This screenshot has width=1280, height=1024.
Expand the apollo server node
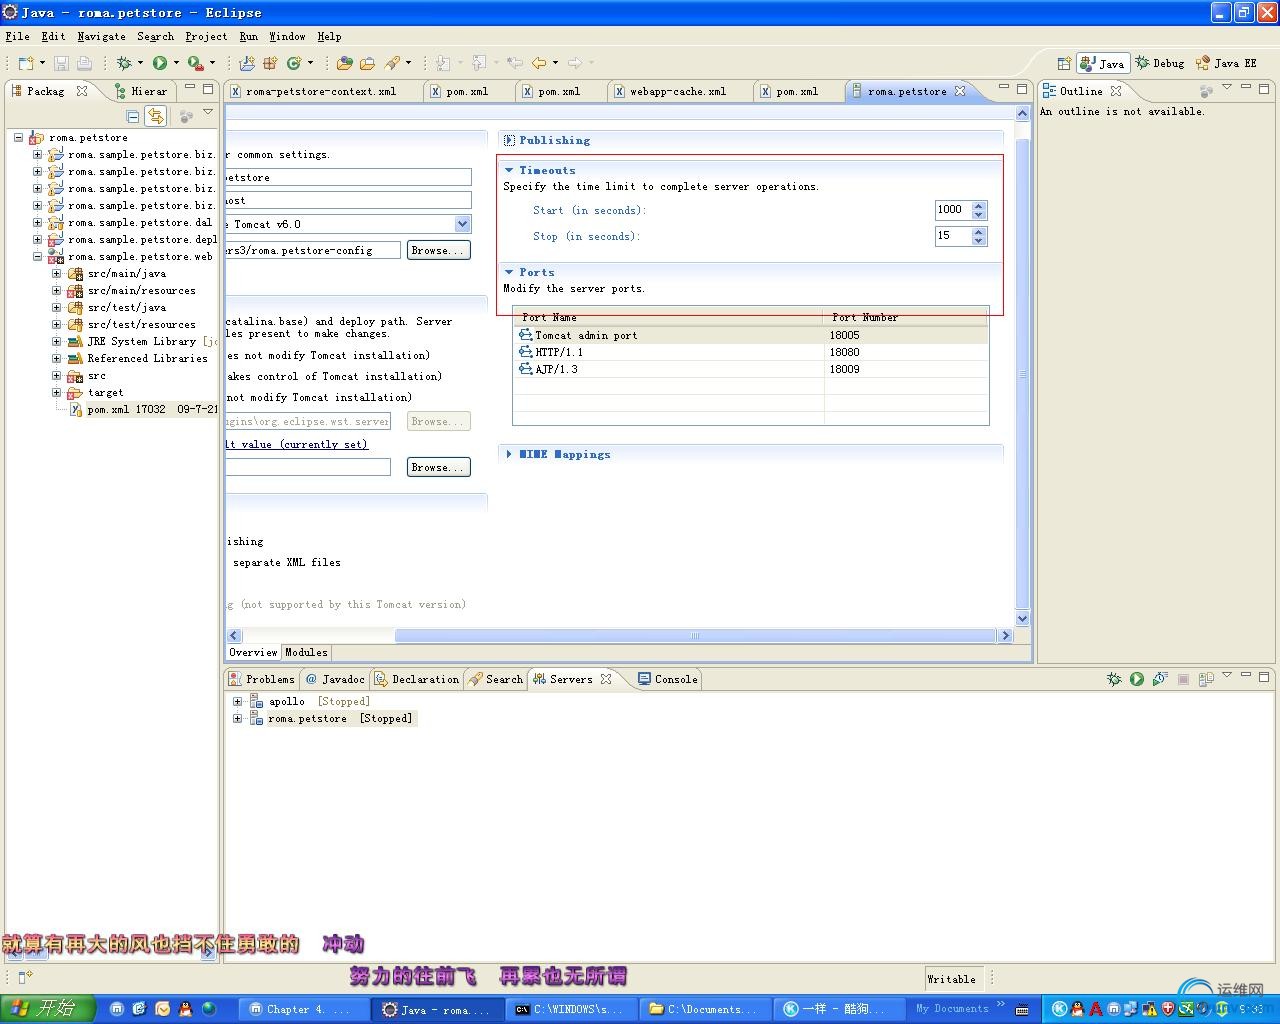coord(237,701)
